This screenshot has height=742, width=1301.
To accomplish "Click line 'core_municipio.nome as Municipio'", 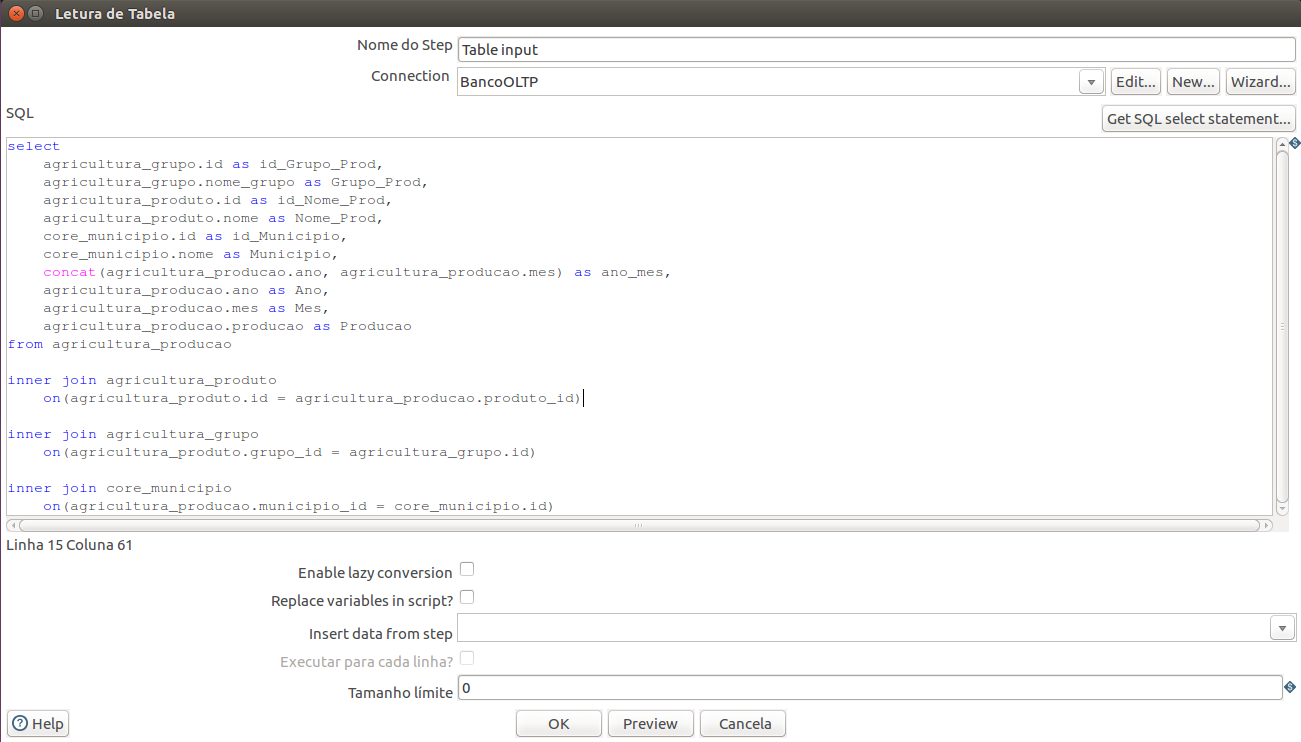I will 190,254.
